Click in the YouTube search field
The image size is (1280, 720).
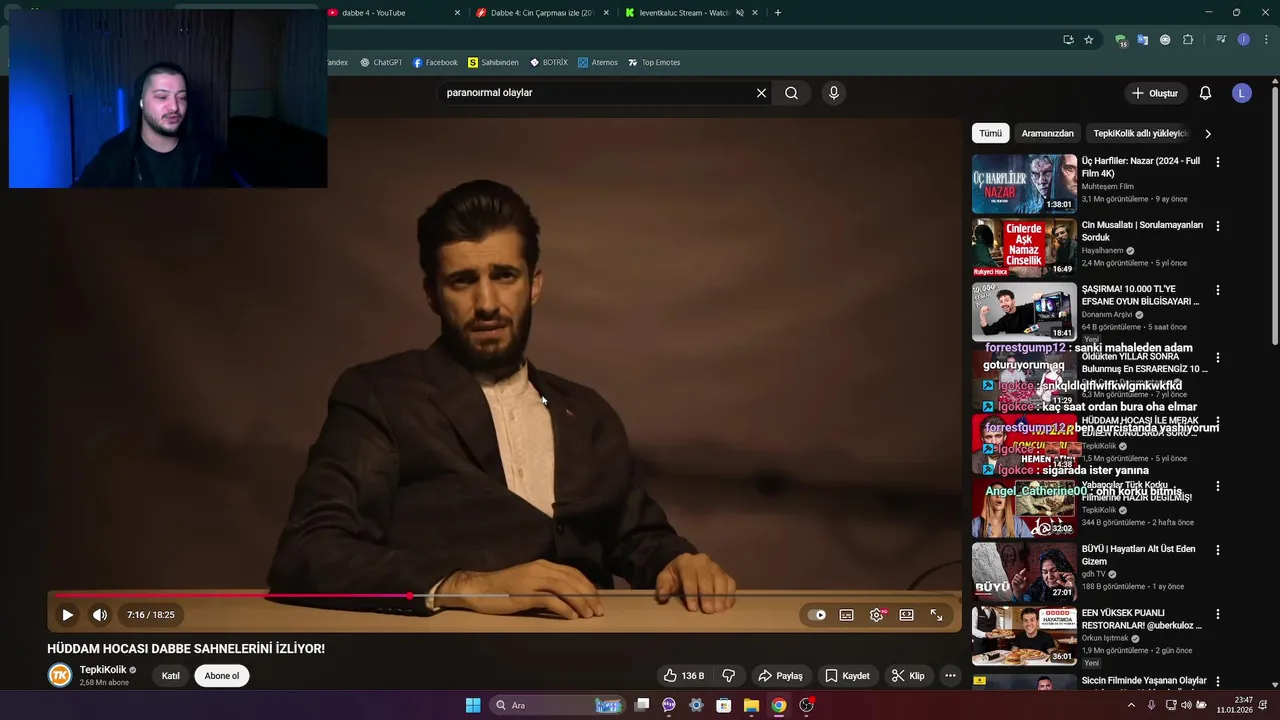pos(595,93)
